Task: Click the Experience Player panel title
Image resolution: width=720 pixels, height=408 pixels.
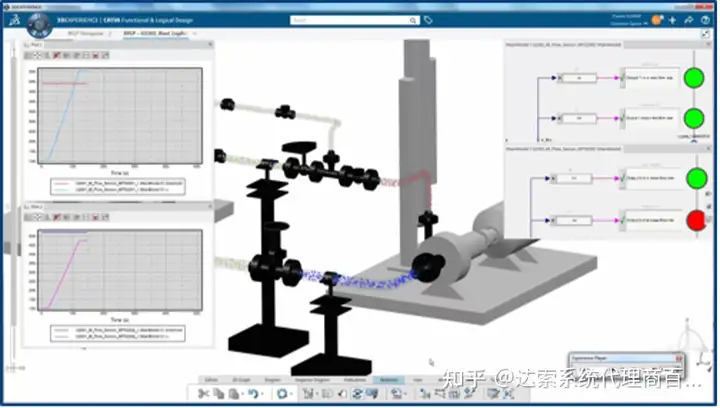Action: point(598,357)
